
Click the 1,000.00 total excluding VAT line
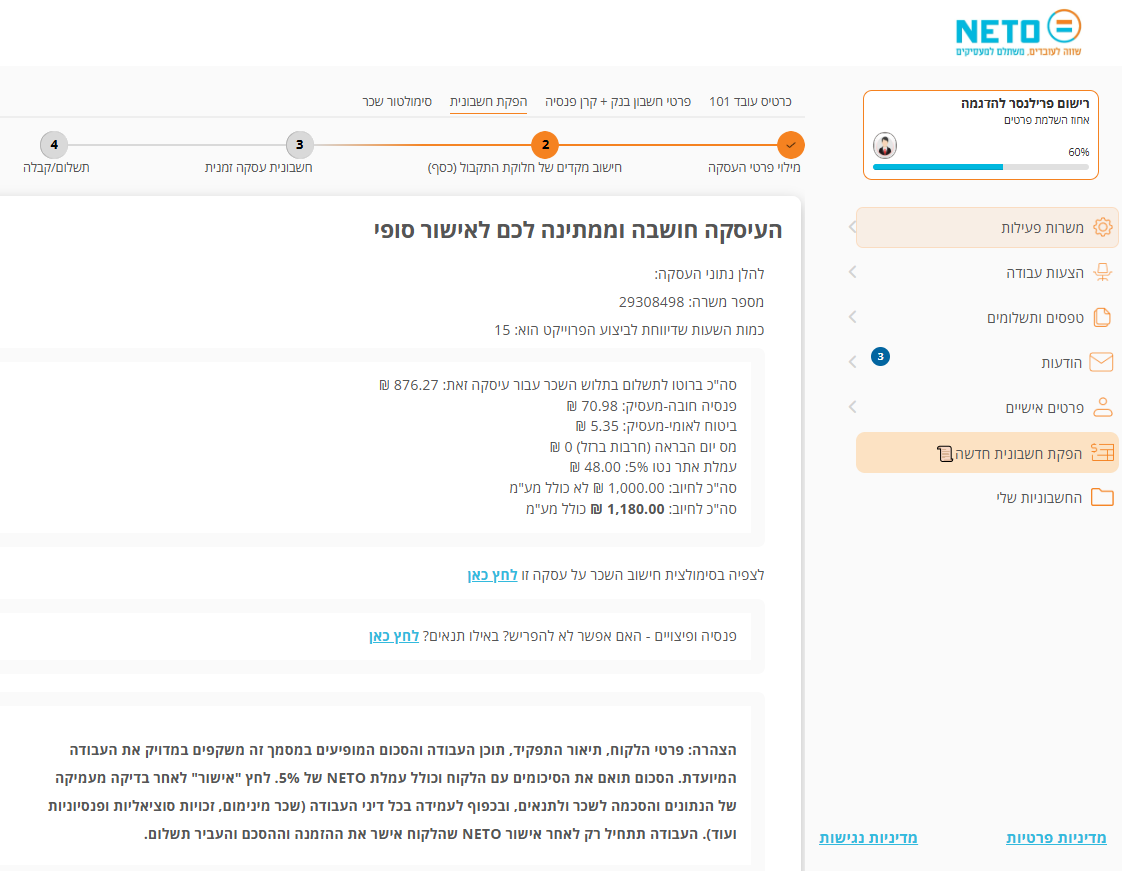[x=623, y=488]
